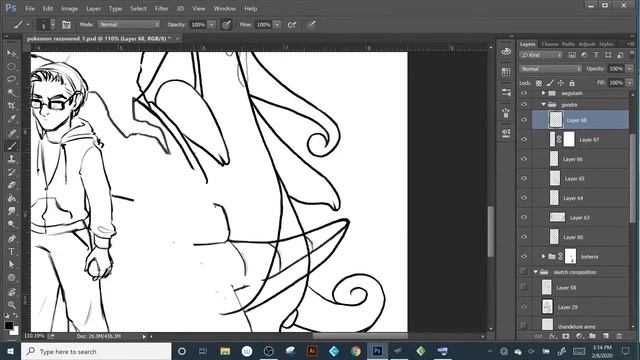640x360 pixels.
Task: Click layer style fx button
Action: tap(552, 336)
